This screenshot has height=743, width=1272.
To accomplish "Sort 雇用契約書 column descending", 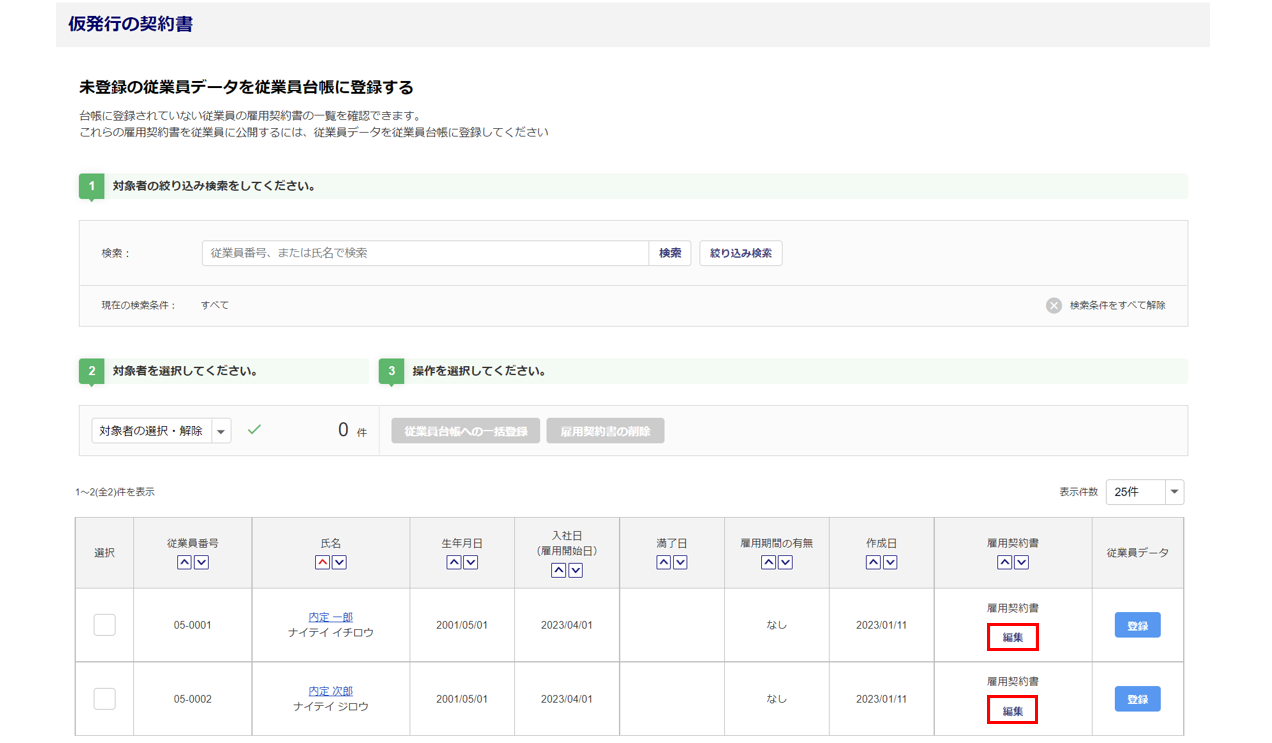I will (x=1021, y=563).
